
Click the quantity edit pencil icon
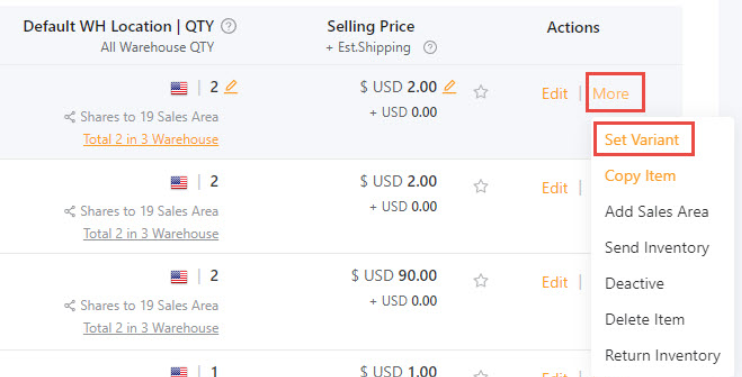click(231, 87)
